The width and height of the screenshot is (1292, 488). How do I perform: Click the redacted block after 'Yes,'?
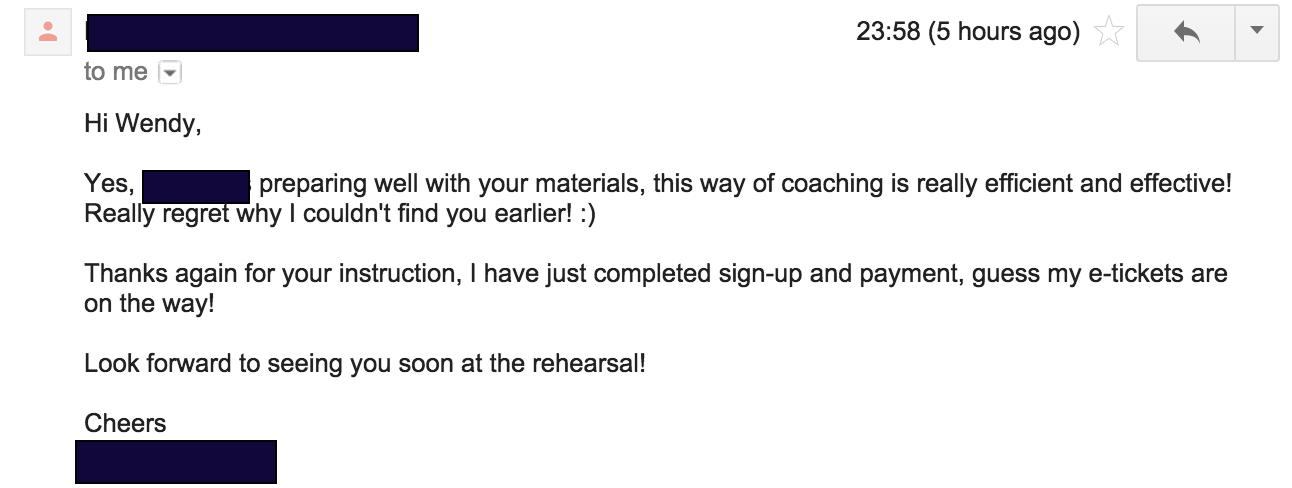click(195, 186)
